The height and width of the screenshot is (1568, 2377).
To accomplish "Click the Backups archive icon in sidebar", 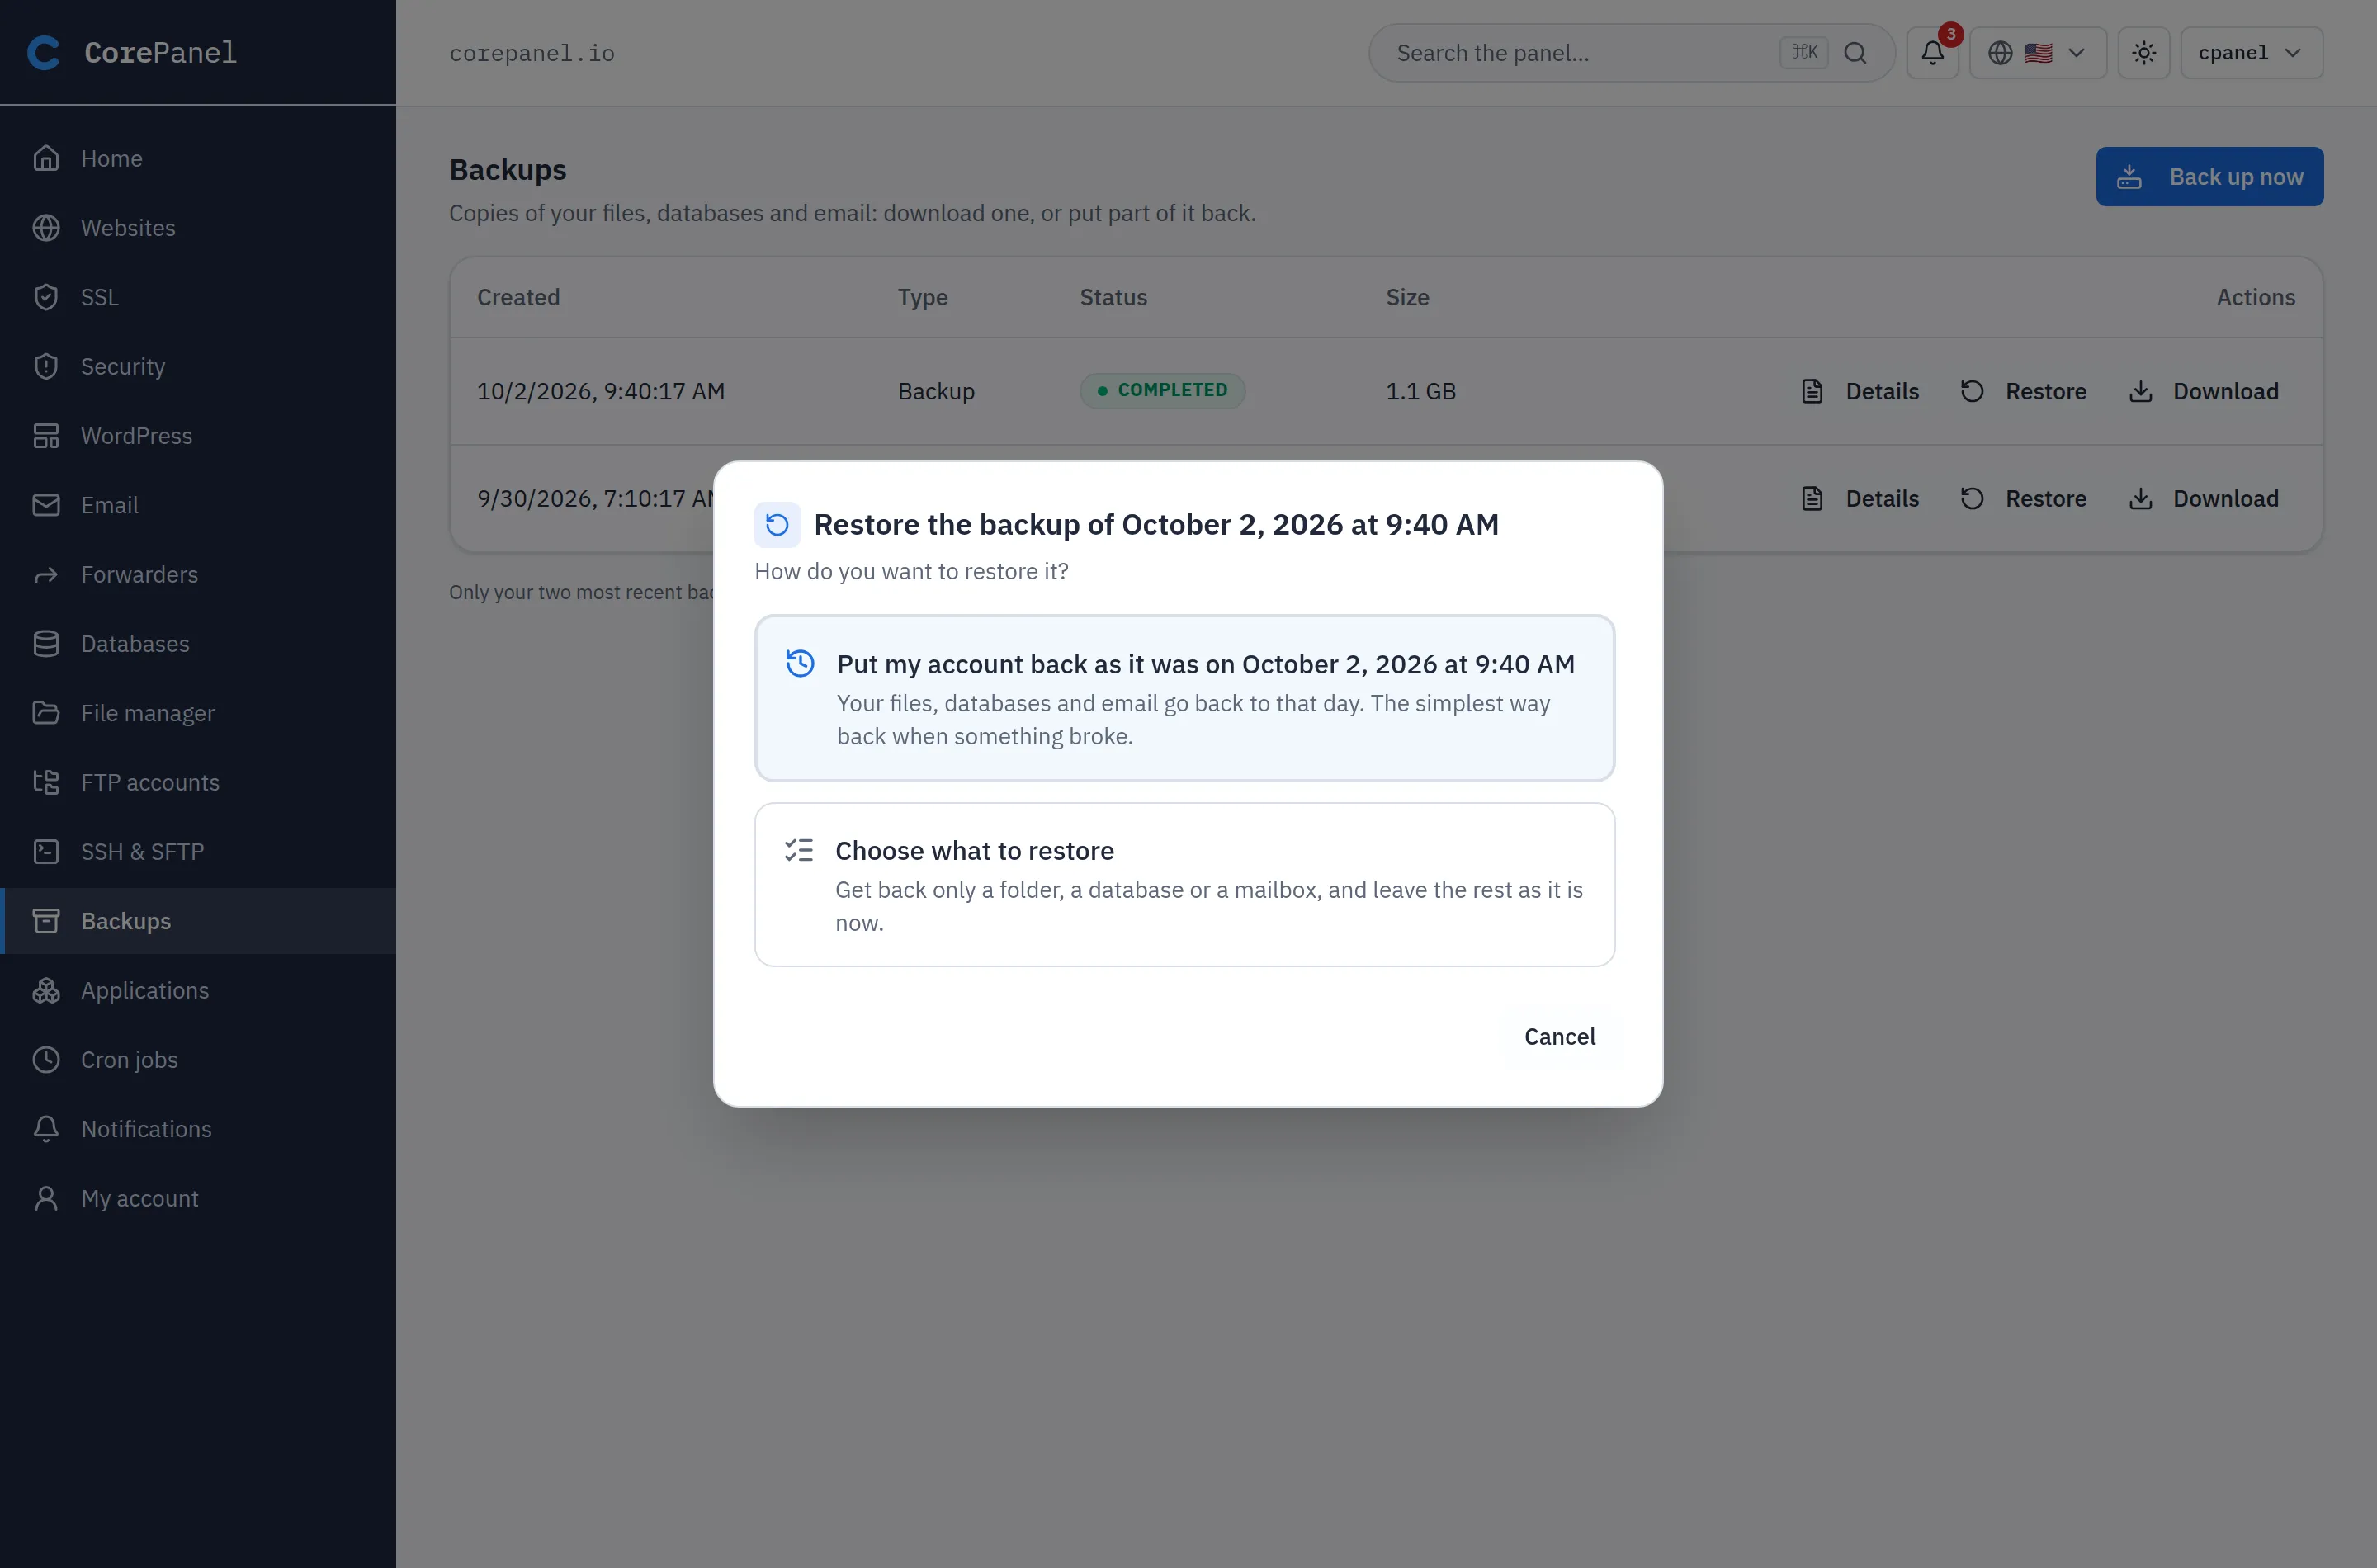I will (46, 921).
